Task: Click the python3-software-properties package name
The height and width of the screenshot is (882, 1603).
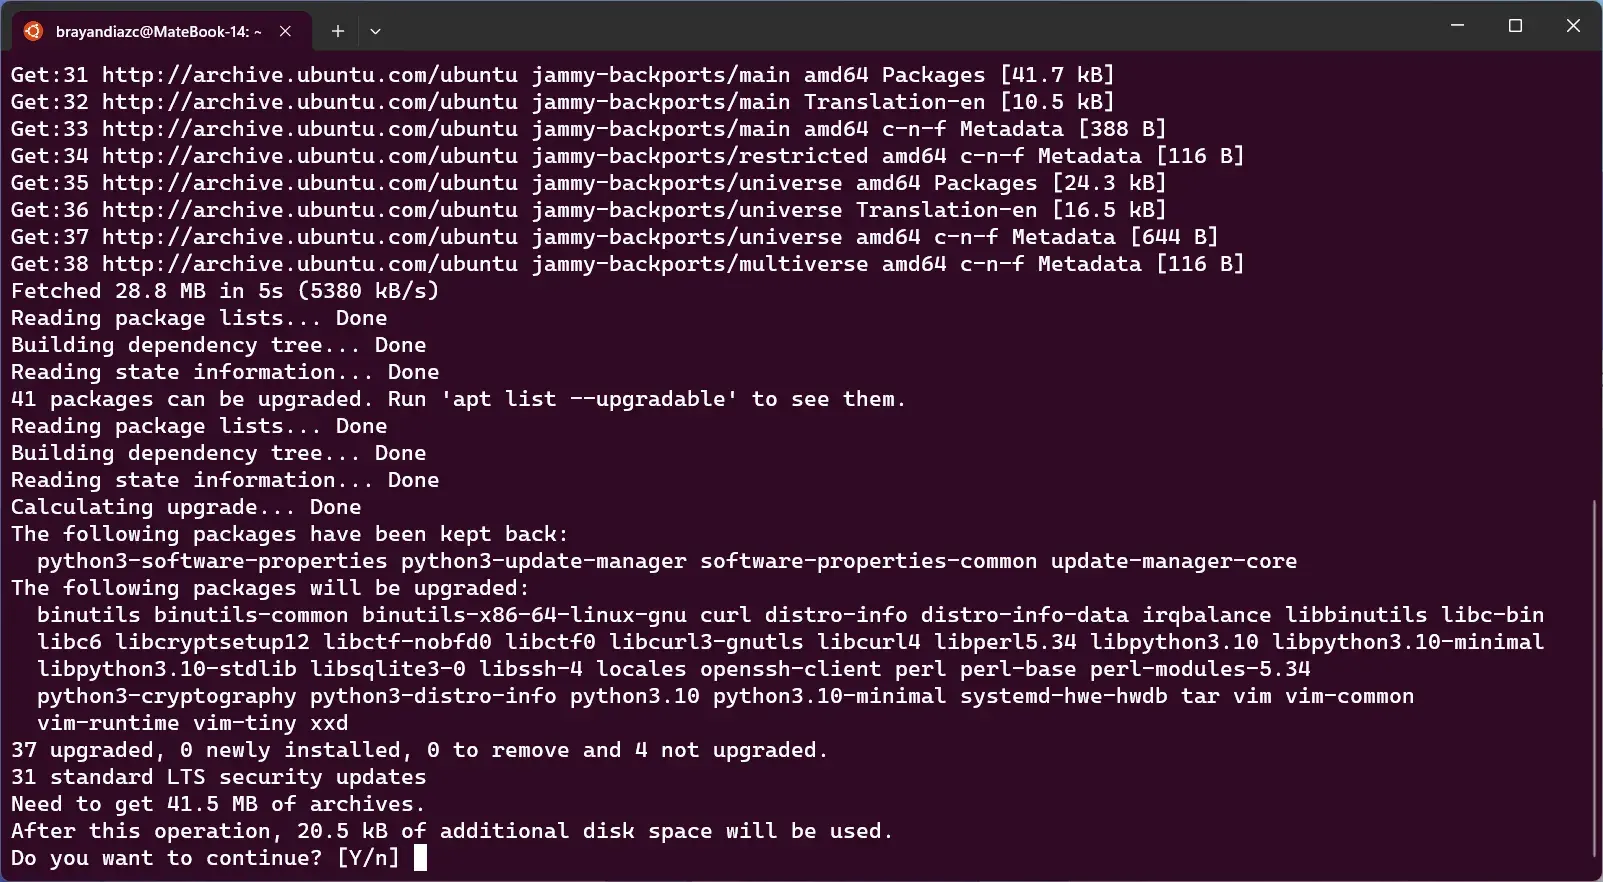Action: pos(212,561)
